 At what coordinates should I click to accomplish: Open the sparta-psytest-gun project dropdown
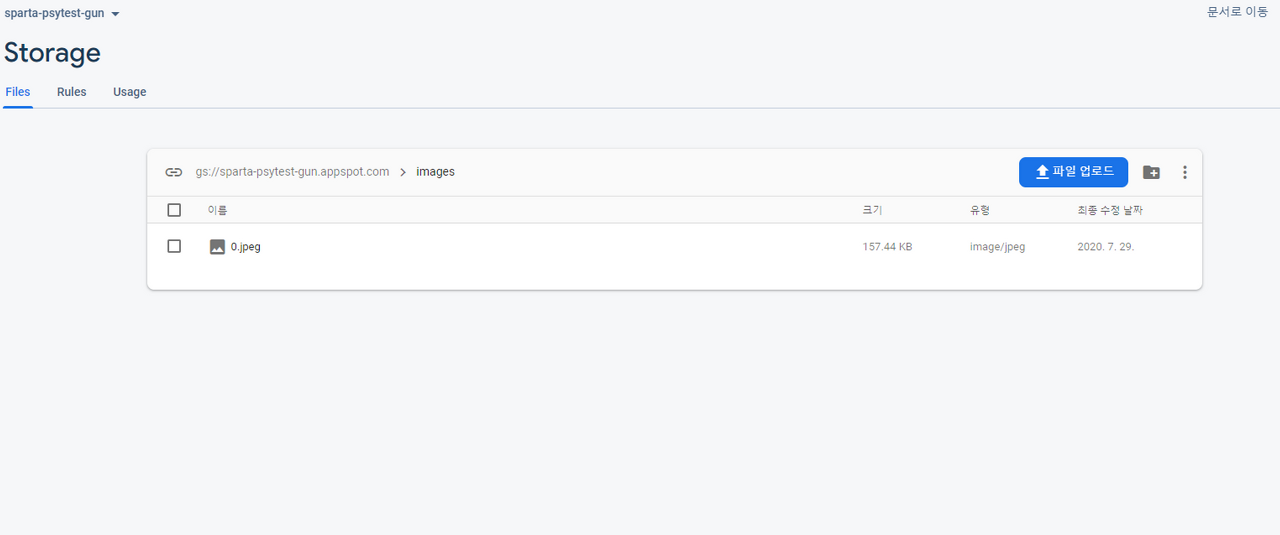[62, 14]
